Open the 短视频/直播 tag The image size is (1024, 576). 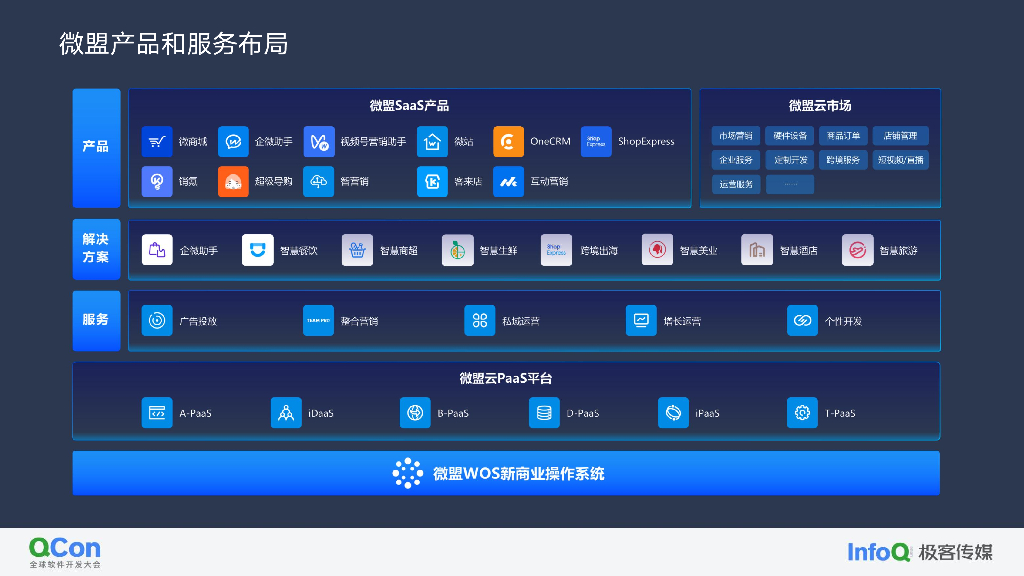click(x=901, y=160)
